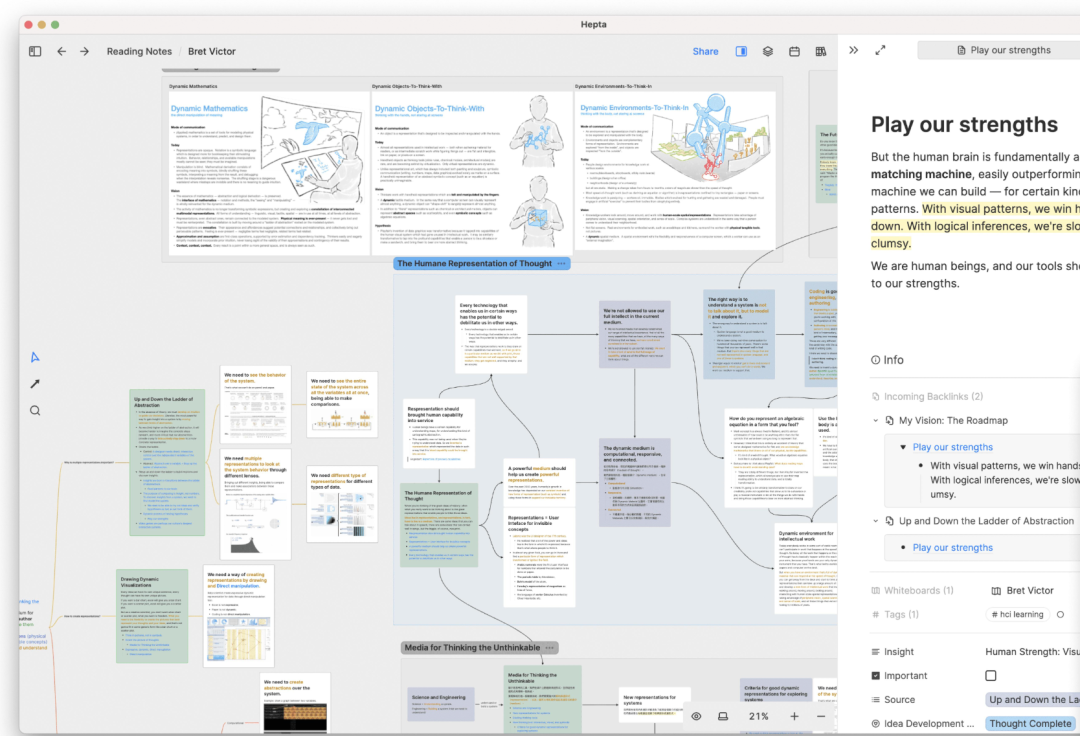Toggle the right panel view icon
Screen dimensions: 1080x736
[x=742, y=51]
